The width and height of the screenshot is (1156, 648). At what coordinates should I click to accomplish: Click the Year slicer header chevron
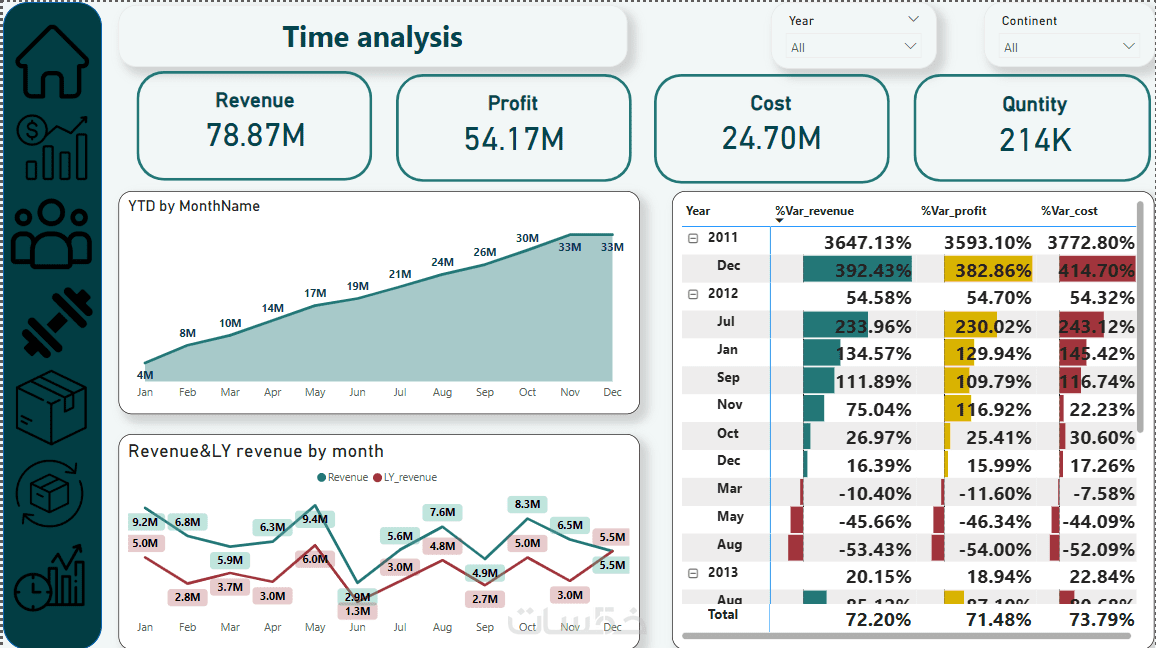[913, 19]
